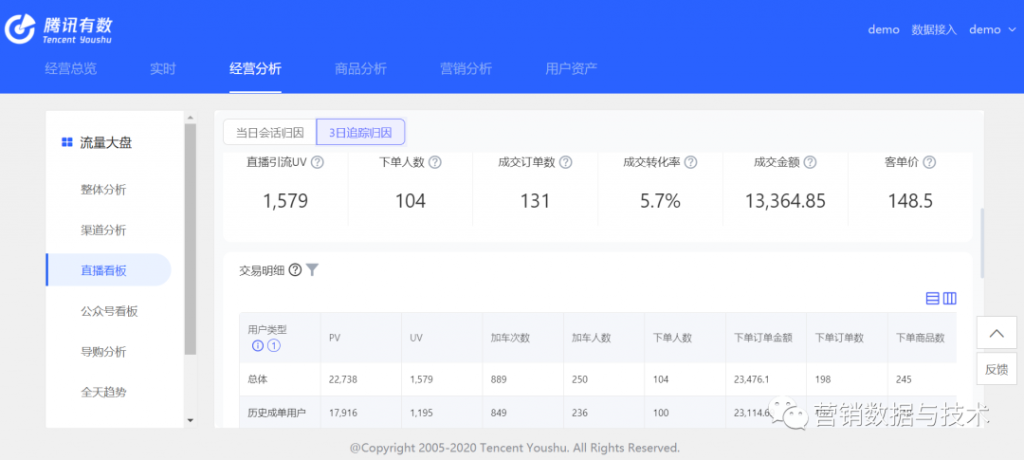Go to the 营销分析 tab
1024x460 pixels.
[466, 69]
